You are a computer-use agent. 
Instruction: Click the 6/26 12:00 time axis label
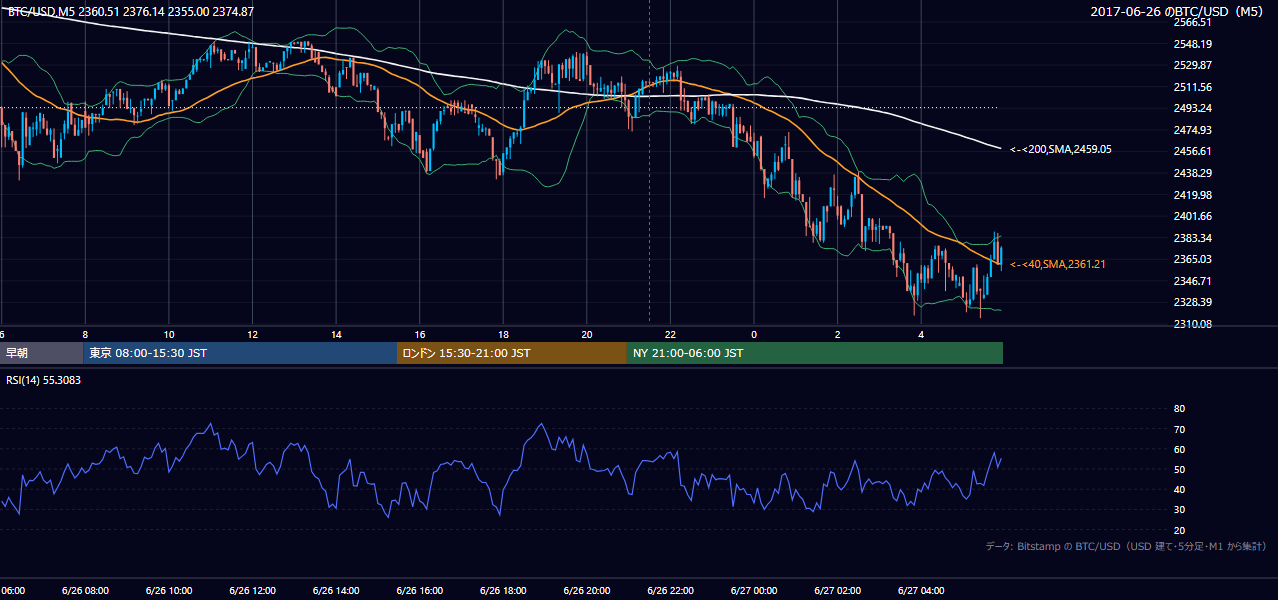point(252,591)
